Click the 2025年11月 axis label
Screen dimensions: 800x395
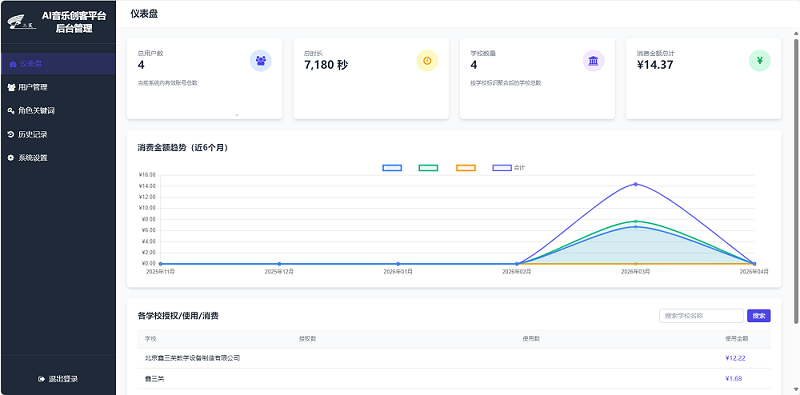160,272
